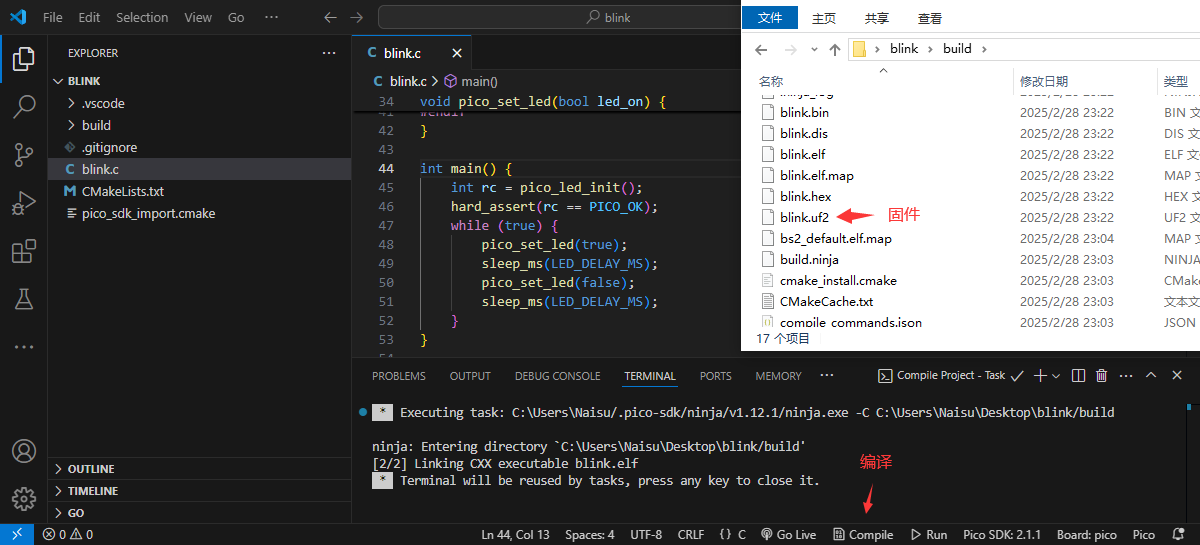
Task: Sort by 修改日期 column header
Action: pyautogui.click(x=1043, y=81)
